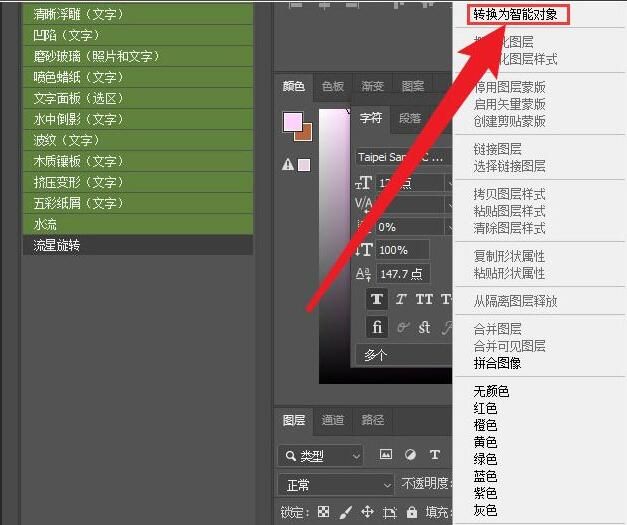The height and width of the screenshot is (525, 627).
Task: Open the 类型 layer filter dropdown
Action: (321, 455)
